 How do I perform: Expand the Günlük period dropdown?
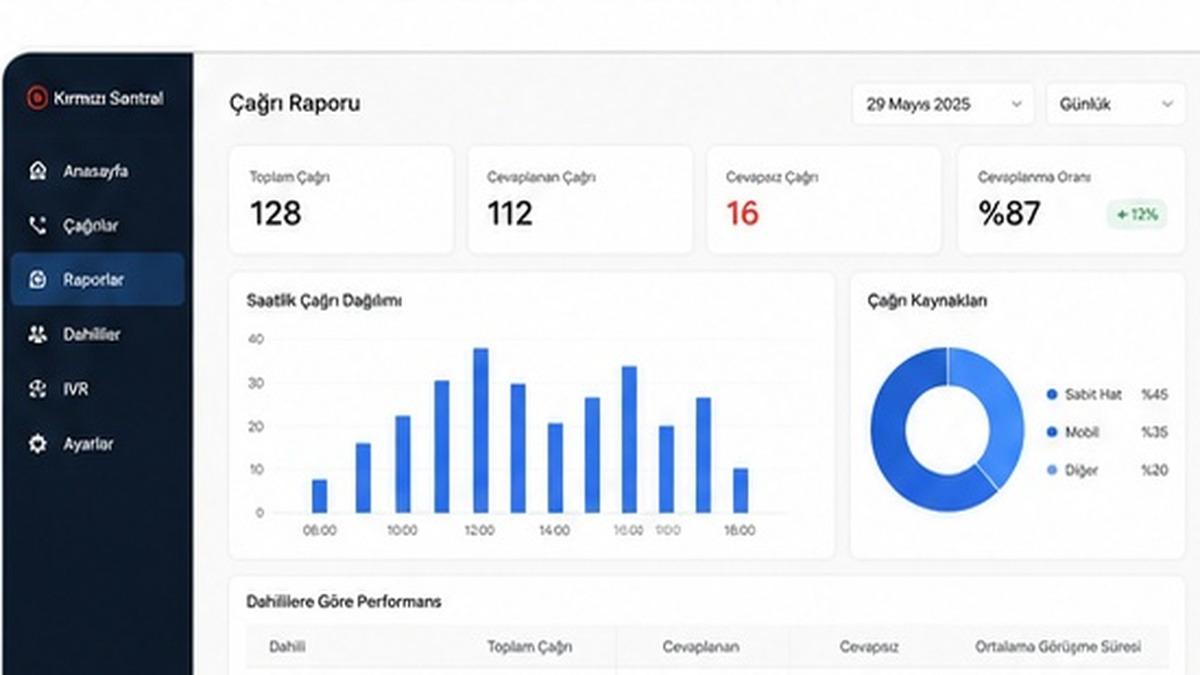pos(1116,104)
